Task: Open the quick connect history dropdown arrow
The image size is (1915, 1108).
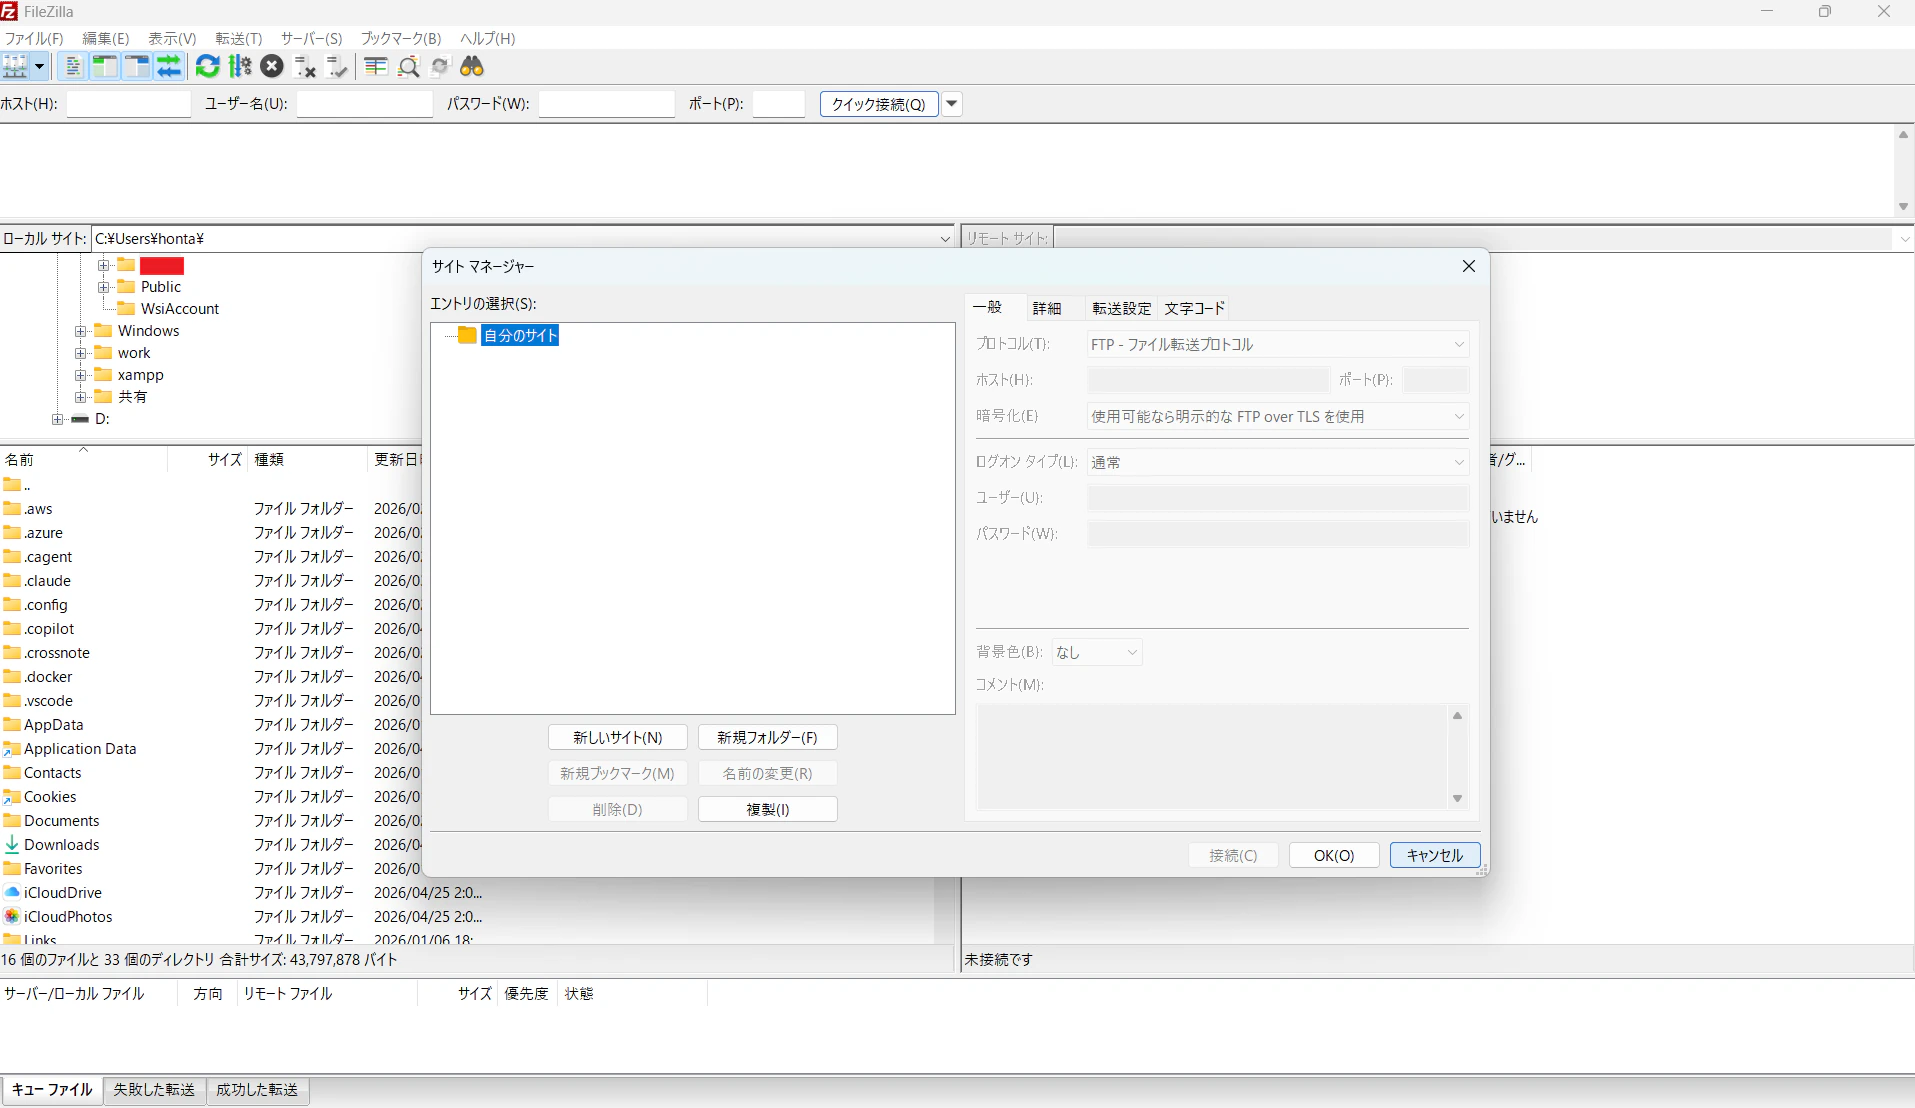Action: (952, 104)
